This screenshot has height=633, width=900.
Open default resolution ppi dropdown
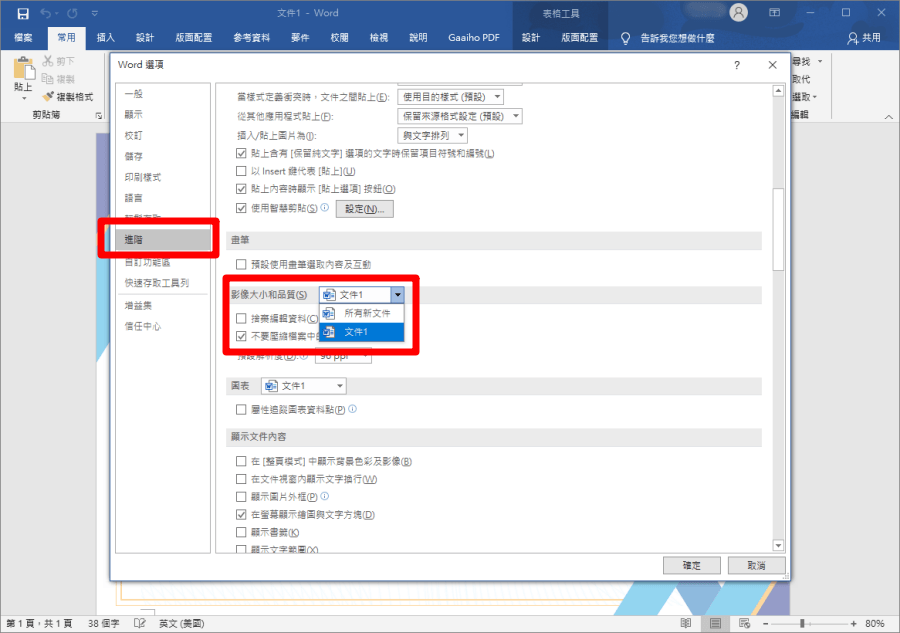point(343,356)
